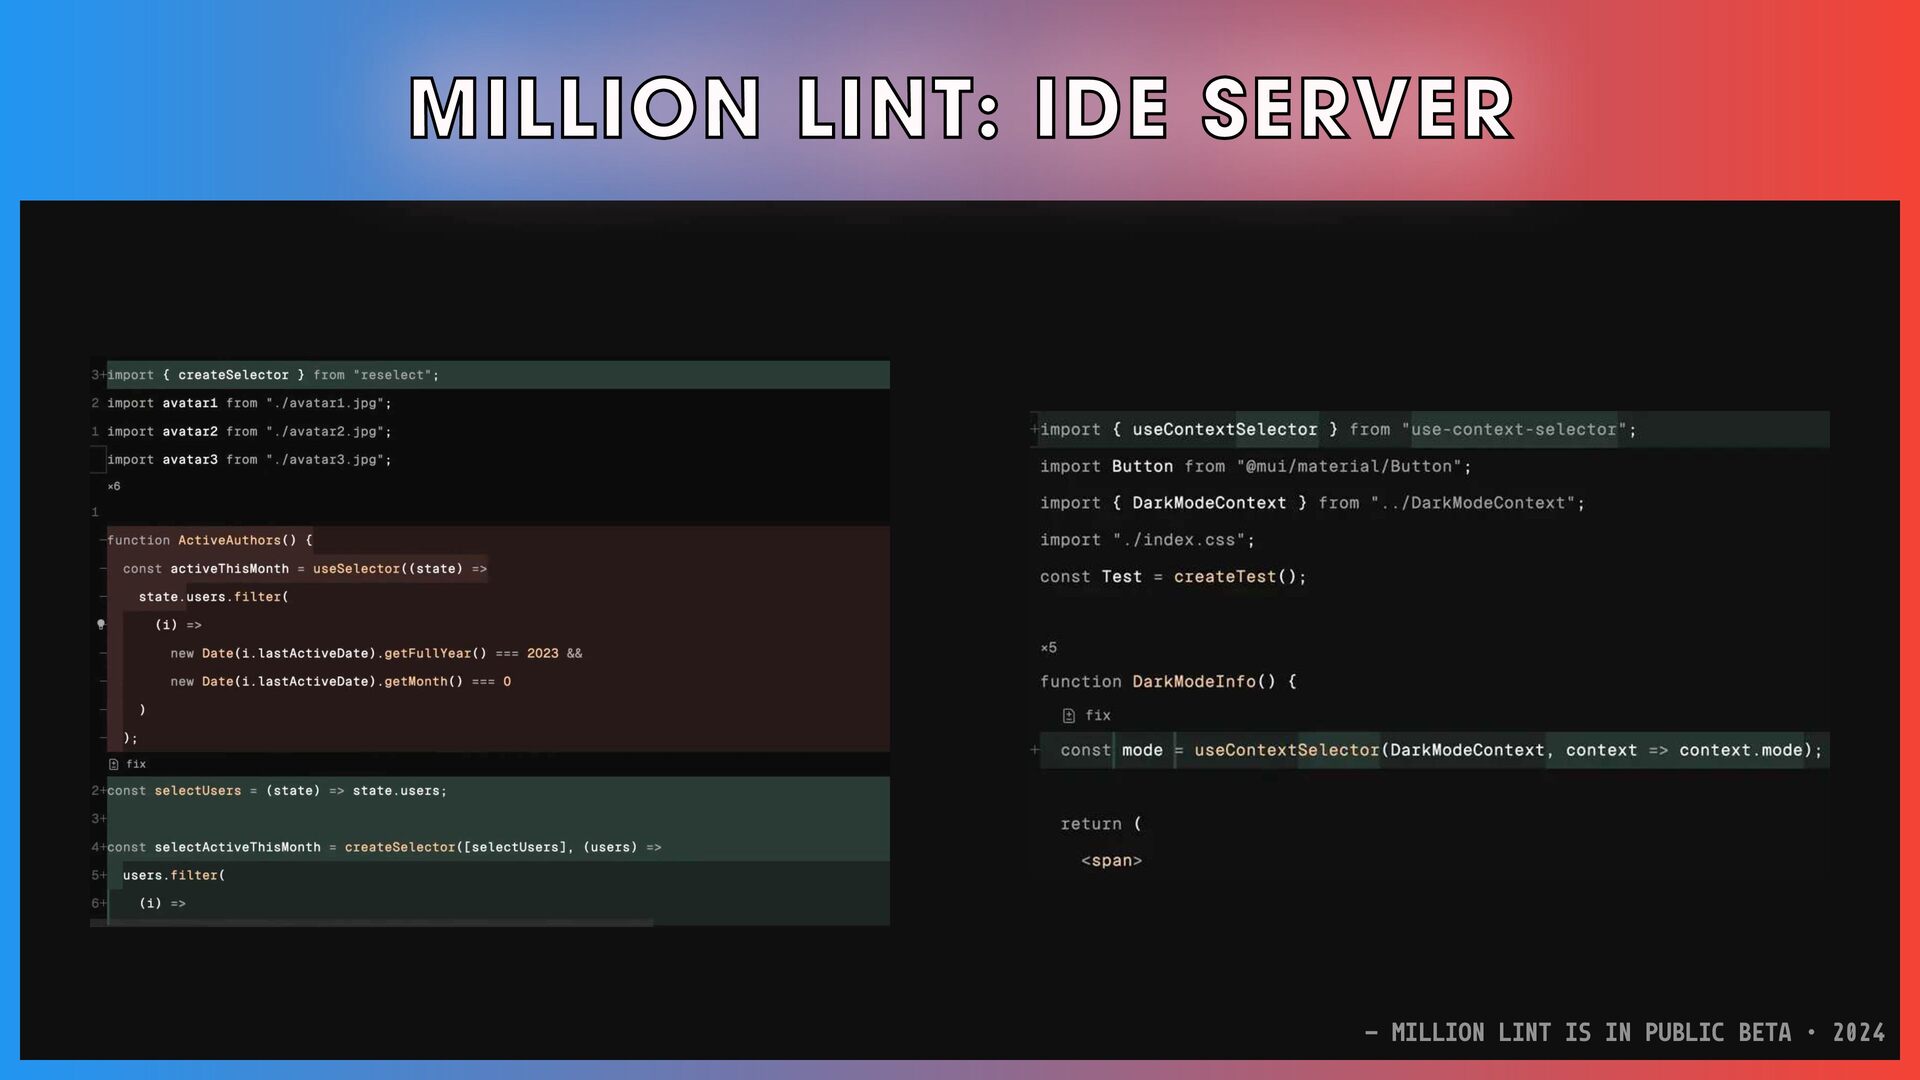The height and width of the screenshot is (1080, 1920).
Task: Click the minus marker beside function ActiveAuthors
Action: click(102, 541)
